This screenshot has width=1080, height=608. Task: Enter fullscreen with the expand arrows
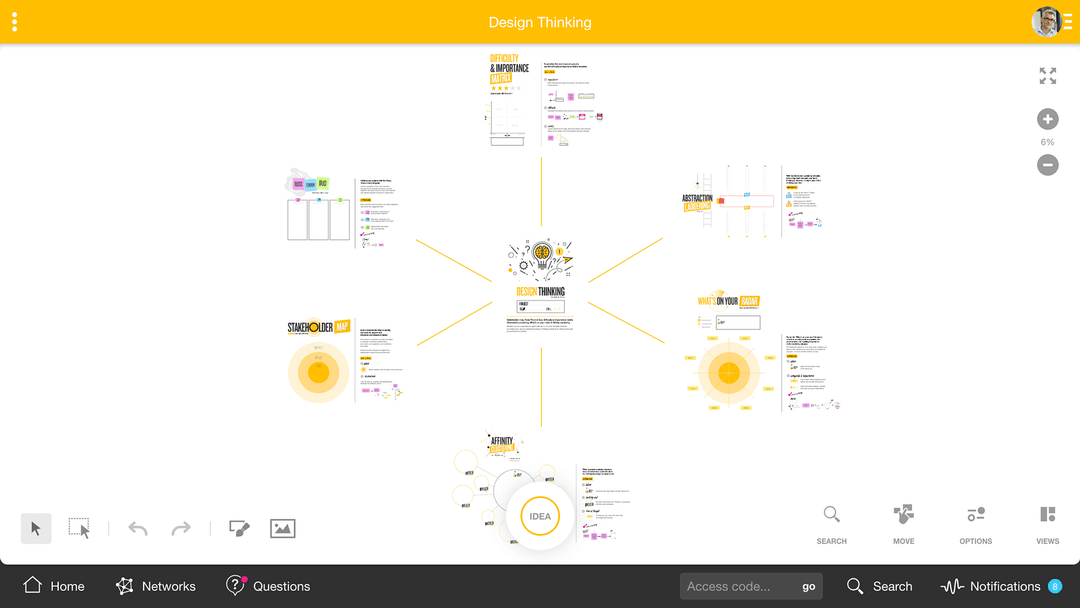pos(1047,76)
